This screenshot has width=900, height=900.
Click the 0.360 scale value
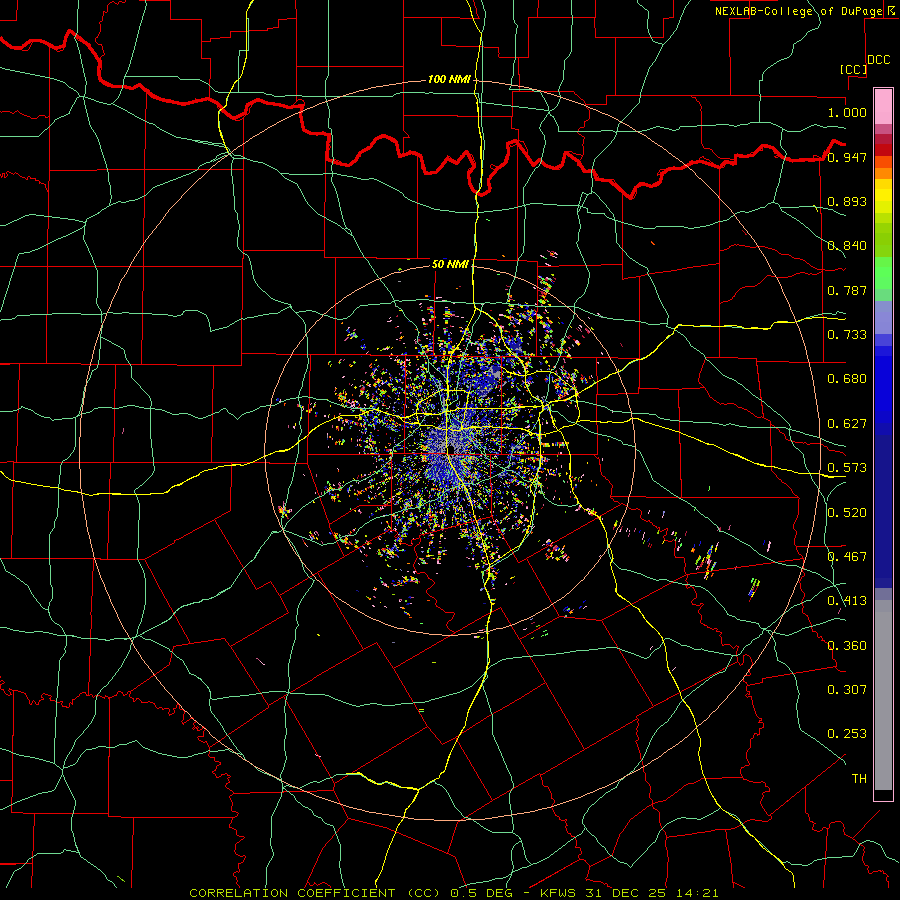(x=847, y=646)
